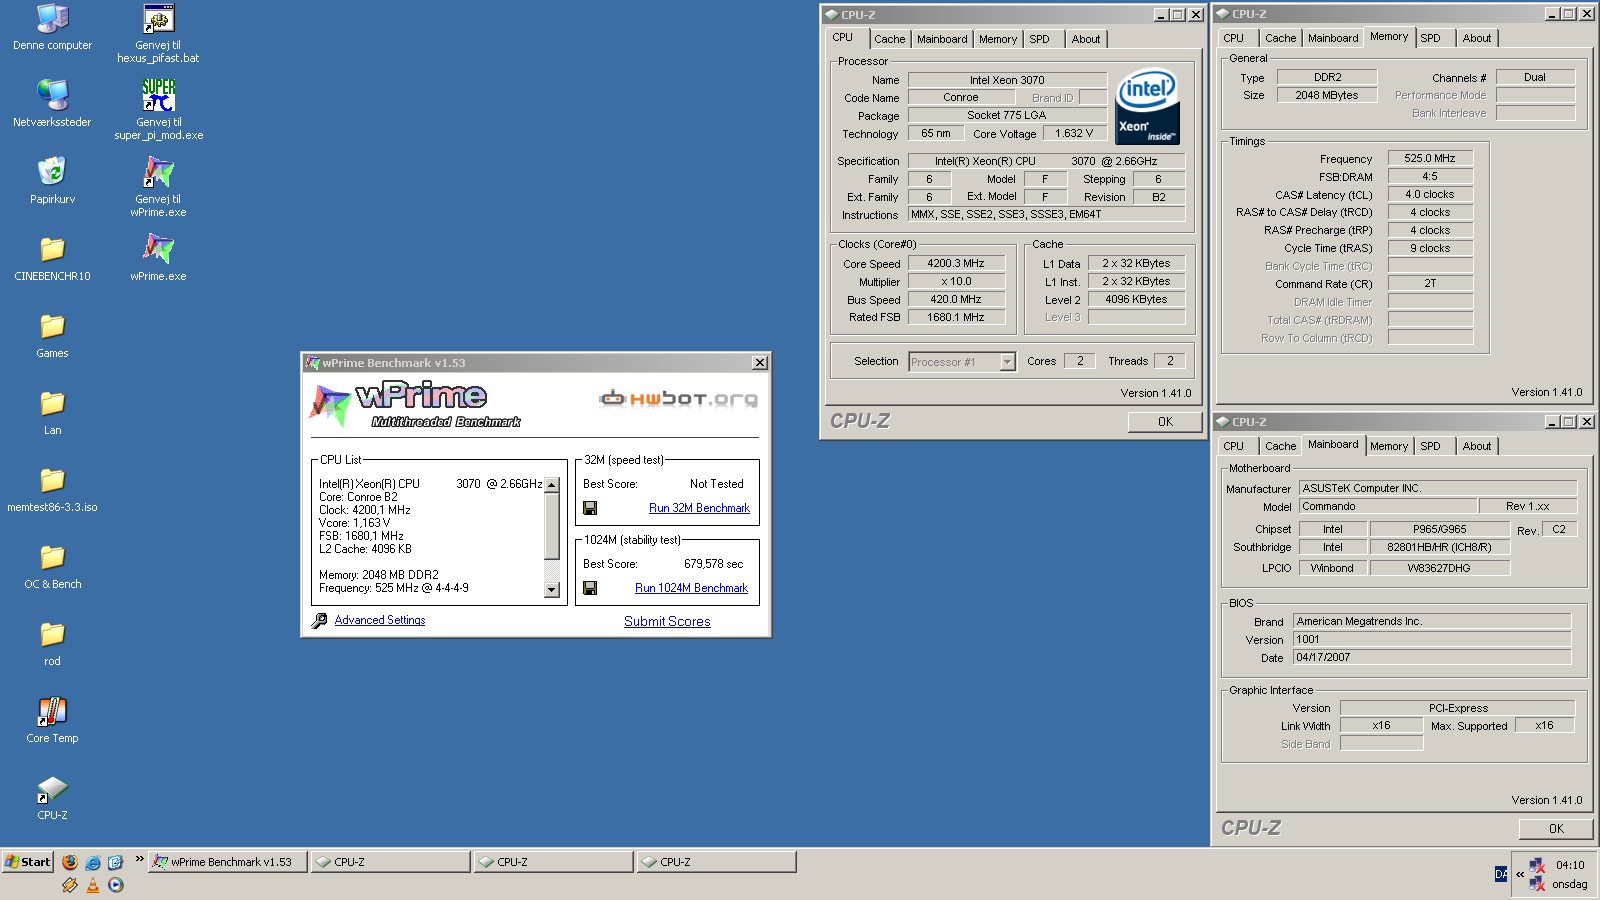This screenshot has height=900, width=1600.
Task: Click the DA language indicator in the tray
Action: (1501, 874)
